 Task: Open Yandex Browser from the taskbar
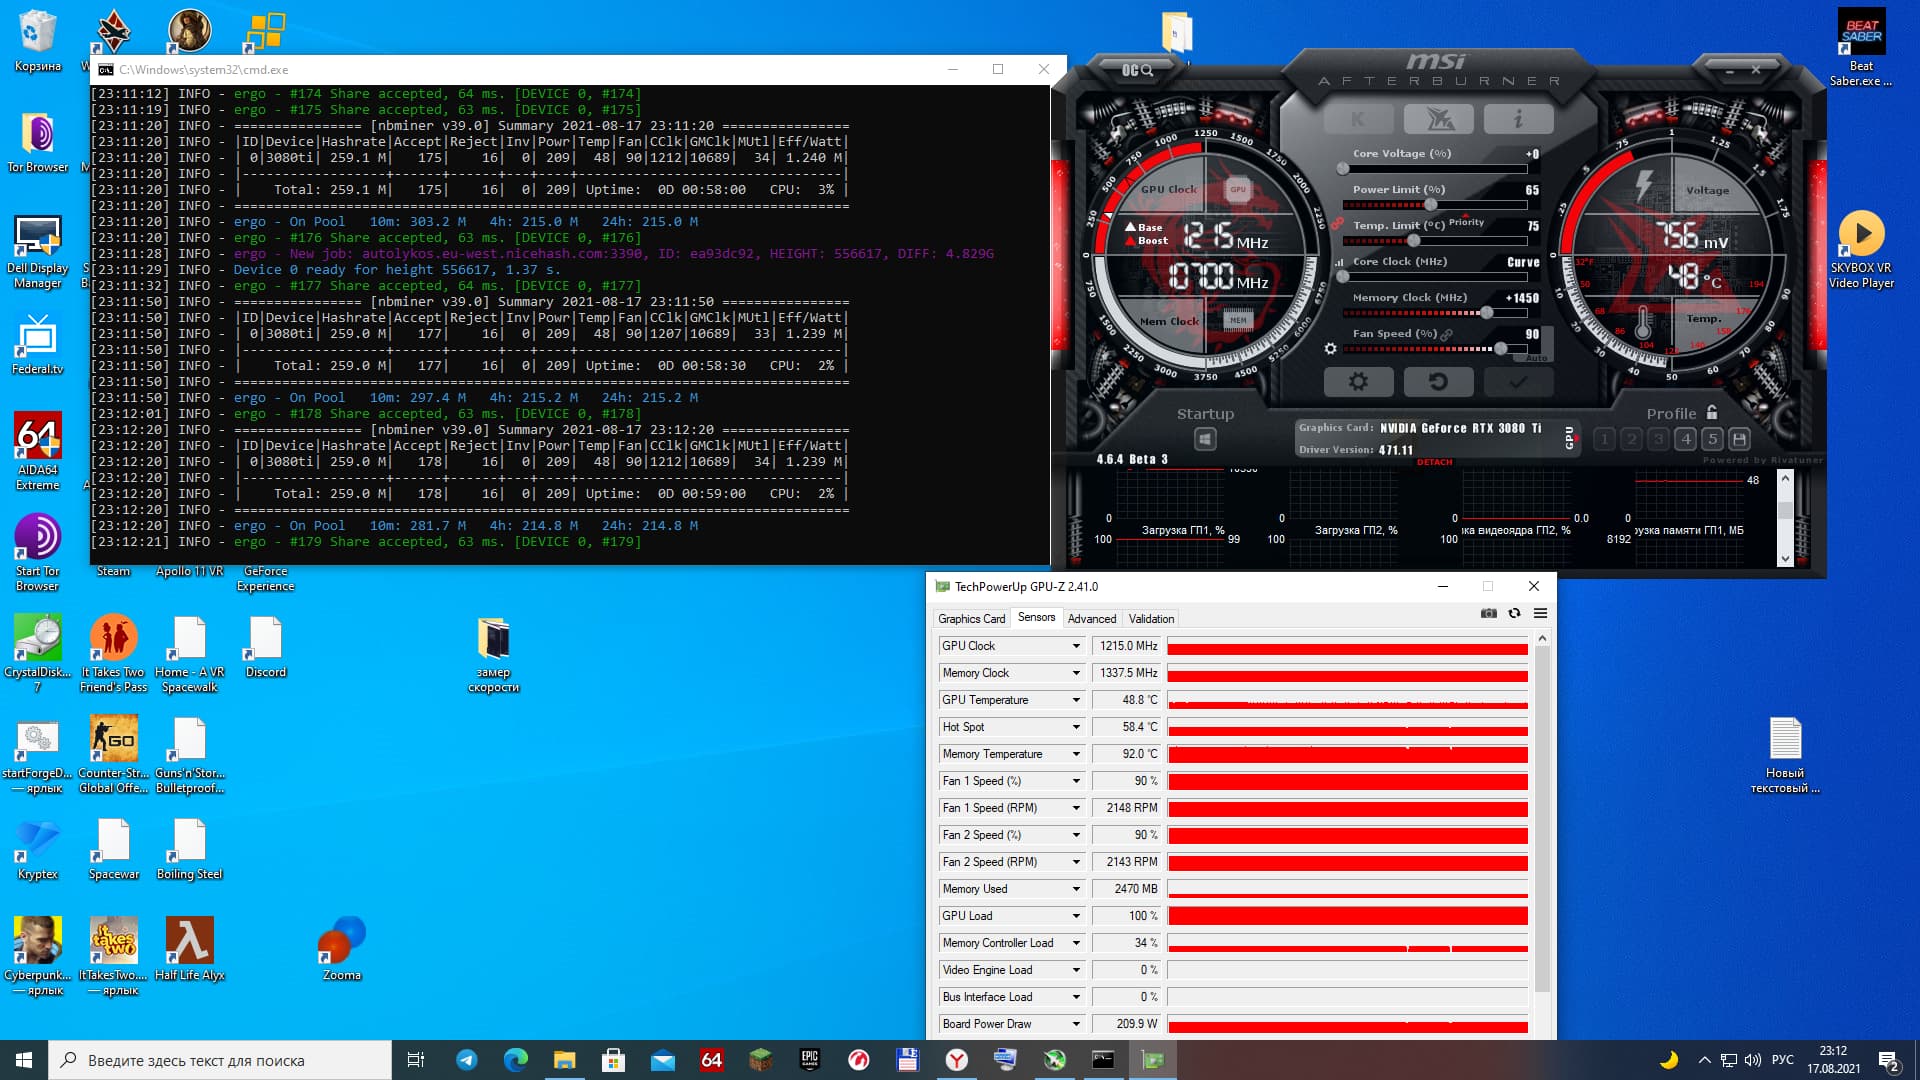coord(957,1060)
